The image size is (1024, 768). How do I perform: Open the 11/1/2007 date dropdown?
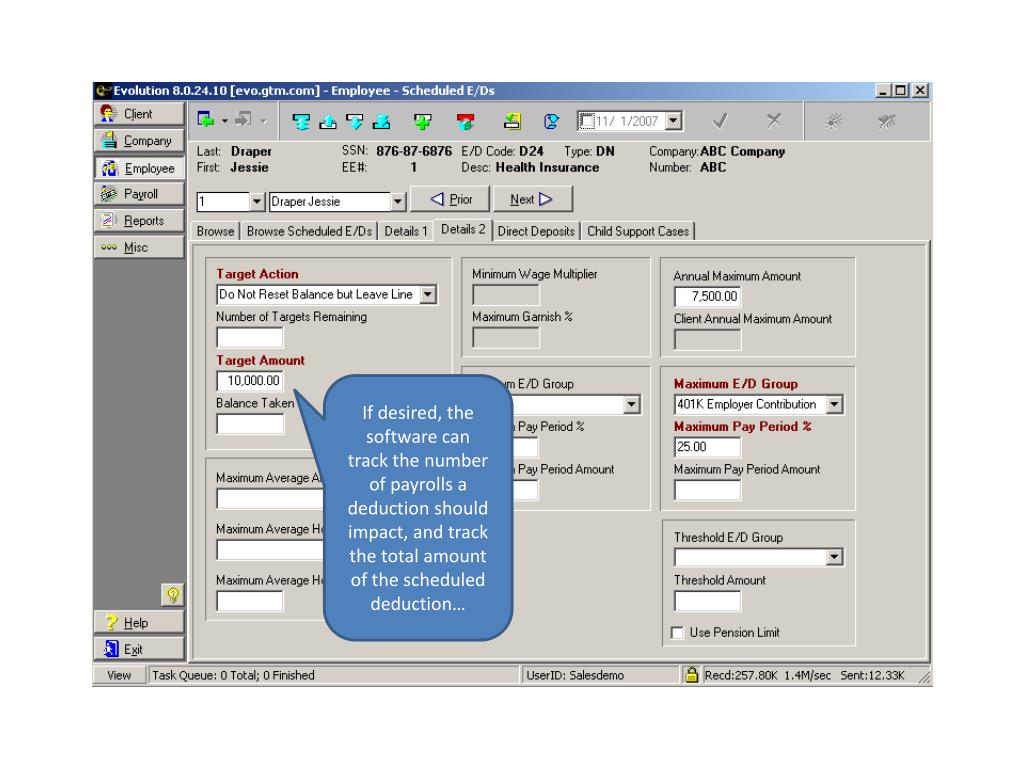(x=674, y=121)
